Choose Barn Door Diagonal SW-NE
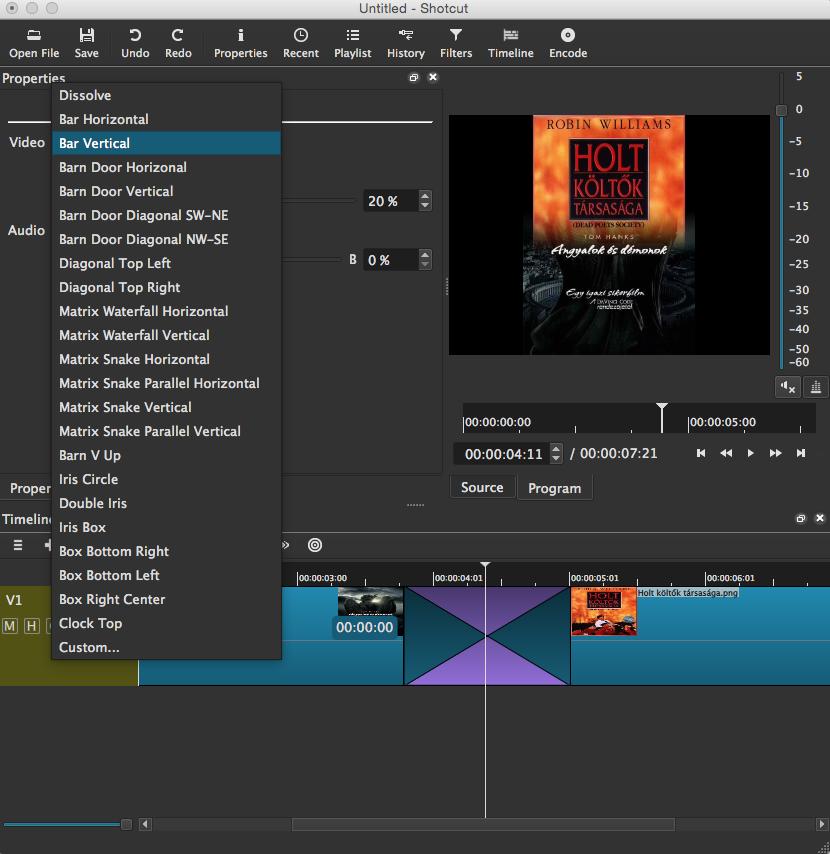Screen dimensions: 830x854 pos(167,215)
